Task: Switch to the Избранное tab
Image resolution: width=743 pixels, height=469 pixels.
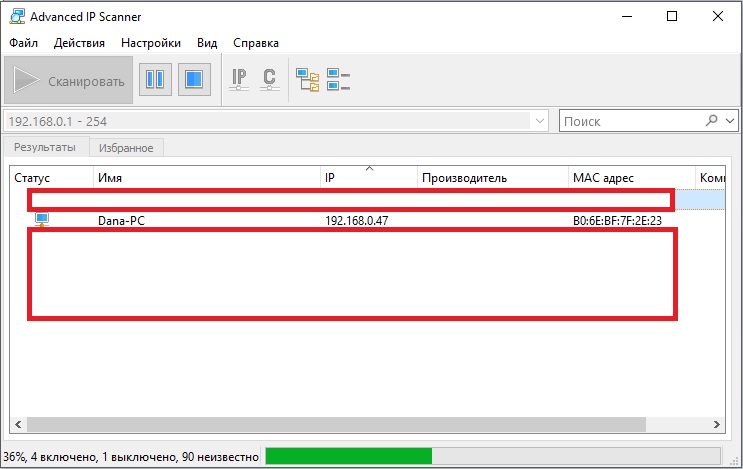Action: point(126,148)
